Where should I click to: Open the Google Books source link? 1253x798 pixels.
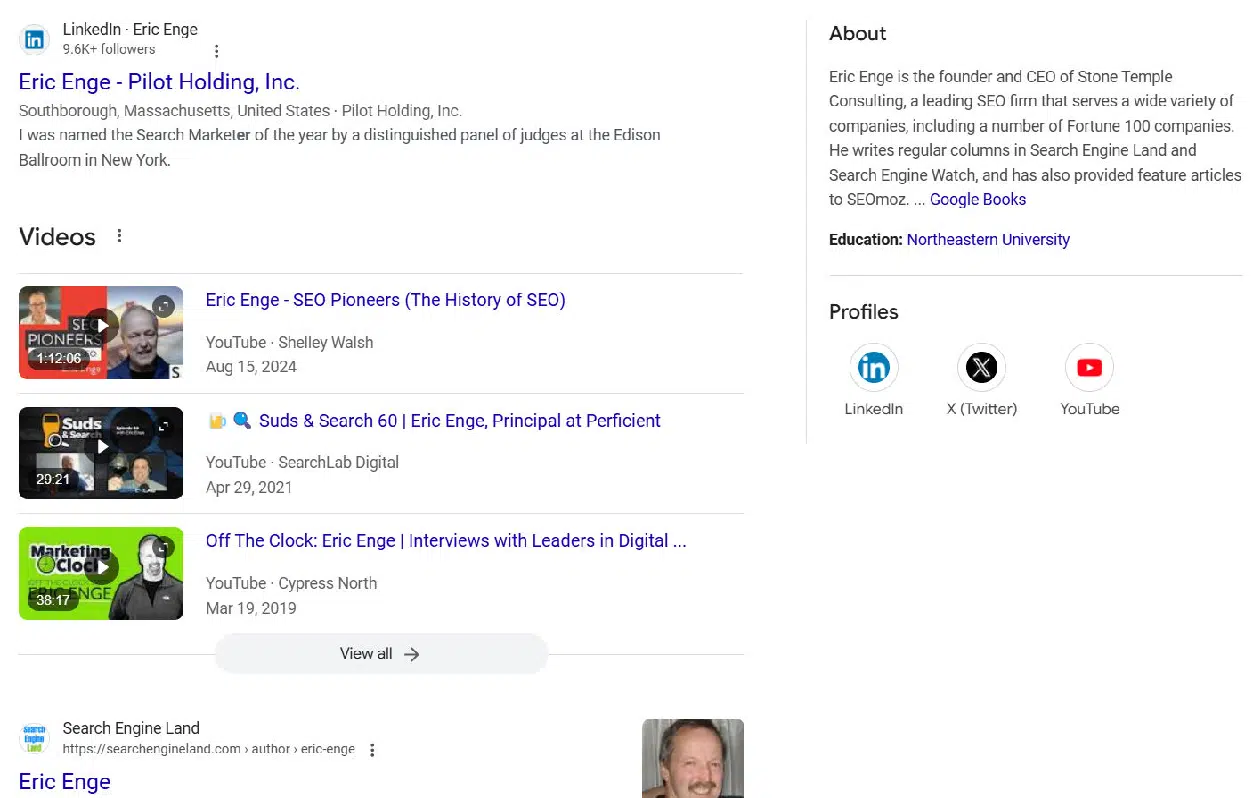pyautogui.click(x=978, y=199)
